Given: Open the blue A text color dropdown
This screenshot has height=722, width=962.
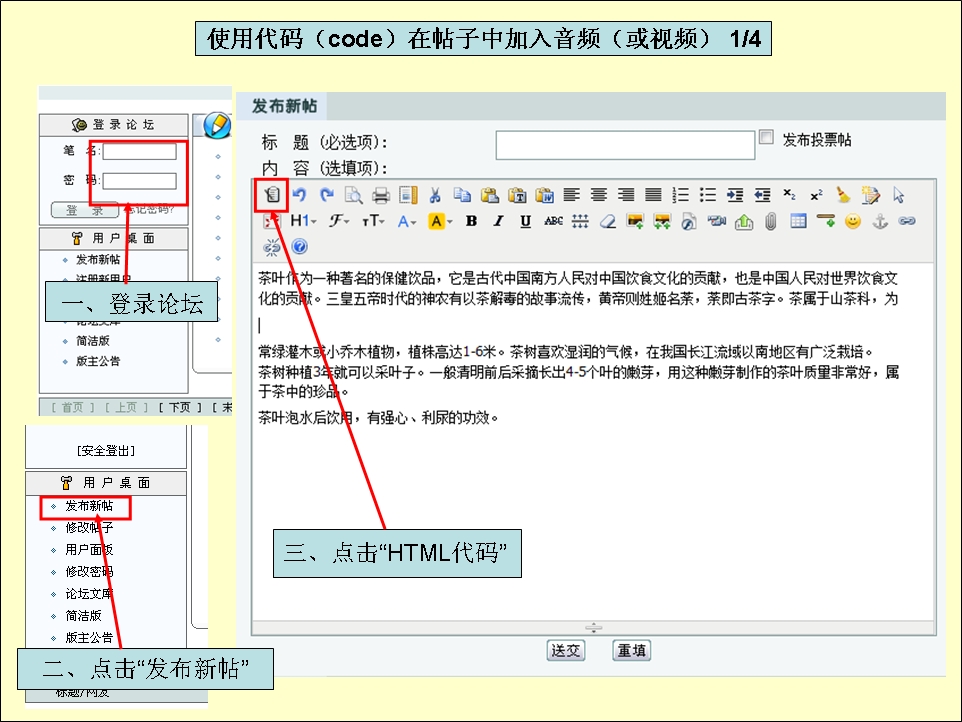Looking at the screenshot, I should click(x=407, y=221).
